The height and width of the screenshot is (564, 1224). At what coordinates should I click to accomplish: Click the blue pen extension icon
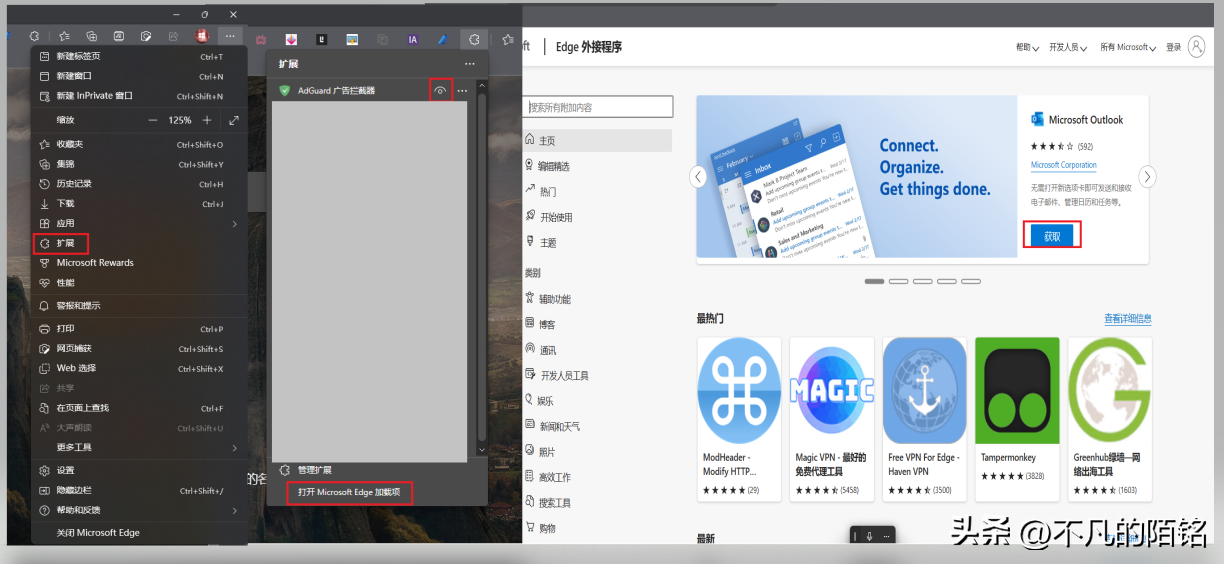point(443,39)
